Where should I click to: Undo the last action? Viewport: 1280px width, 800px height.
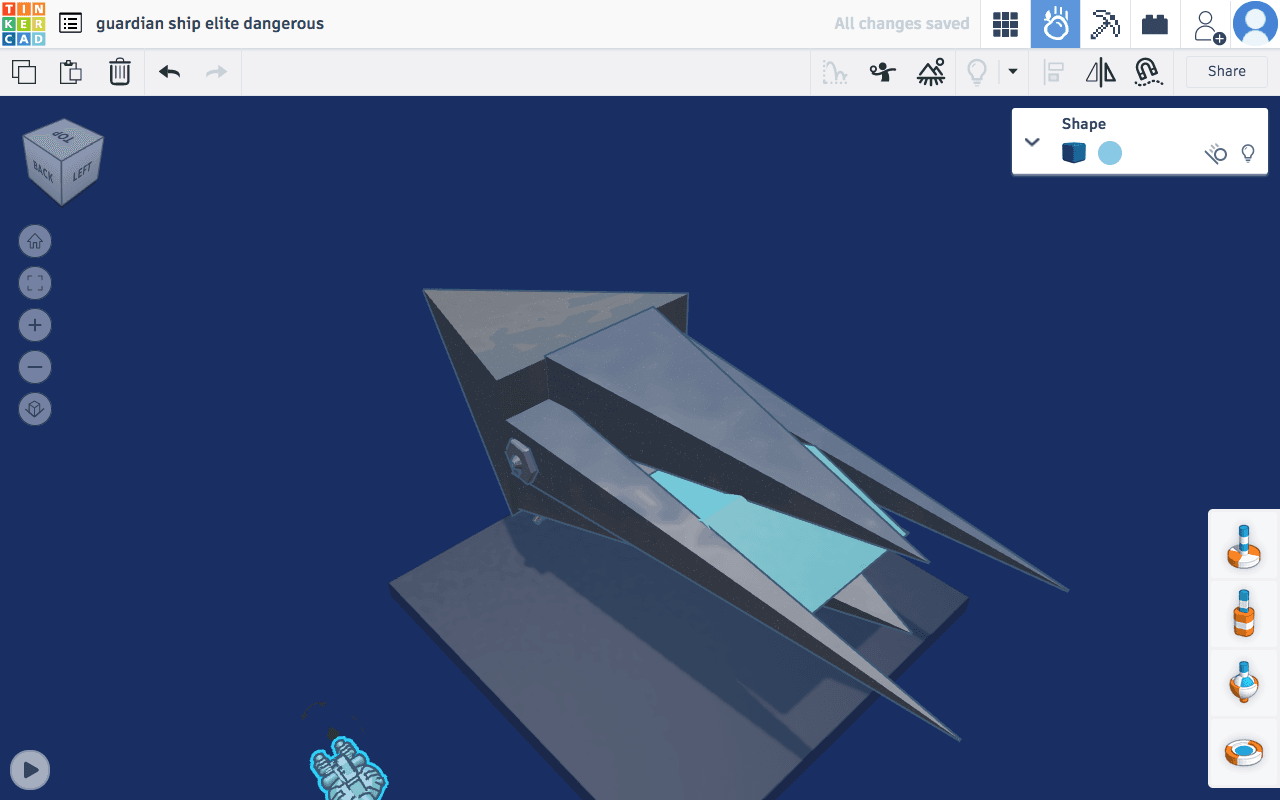tap(170, 72)
